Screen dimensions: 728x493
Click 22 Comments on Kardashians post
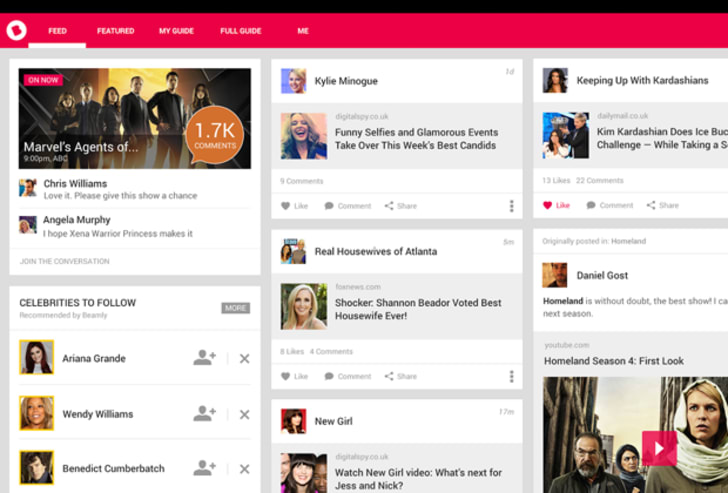(x=600, y=181)
